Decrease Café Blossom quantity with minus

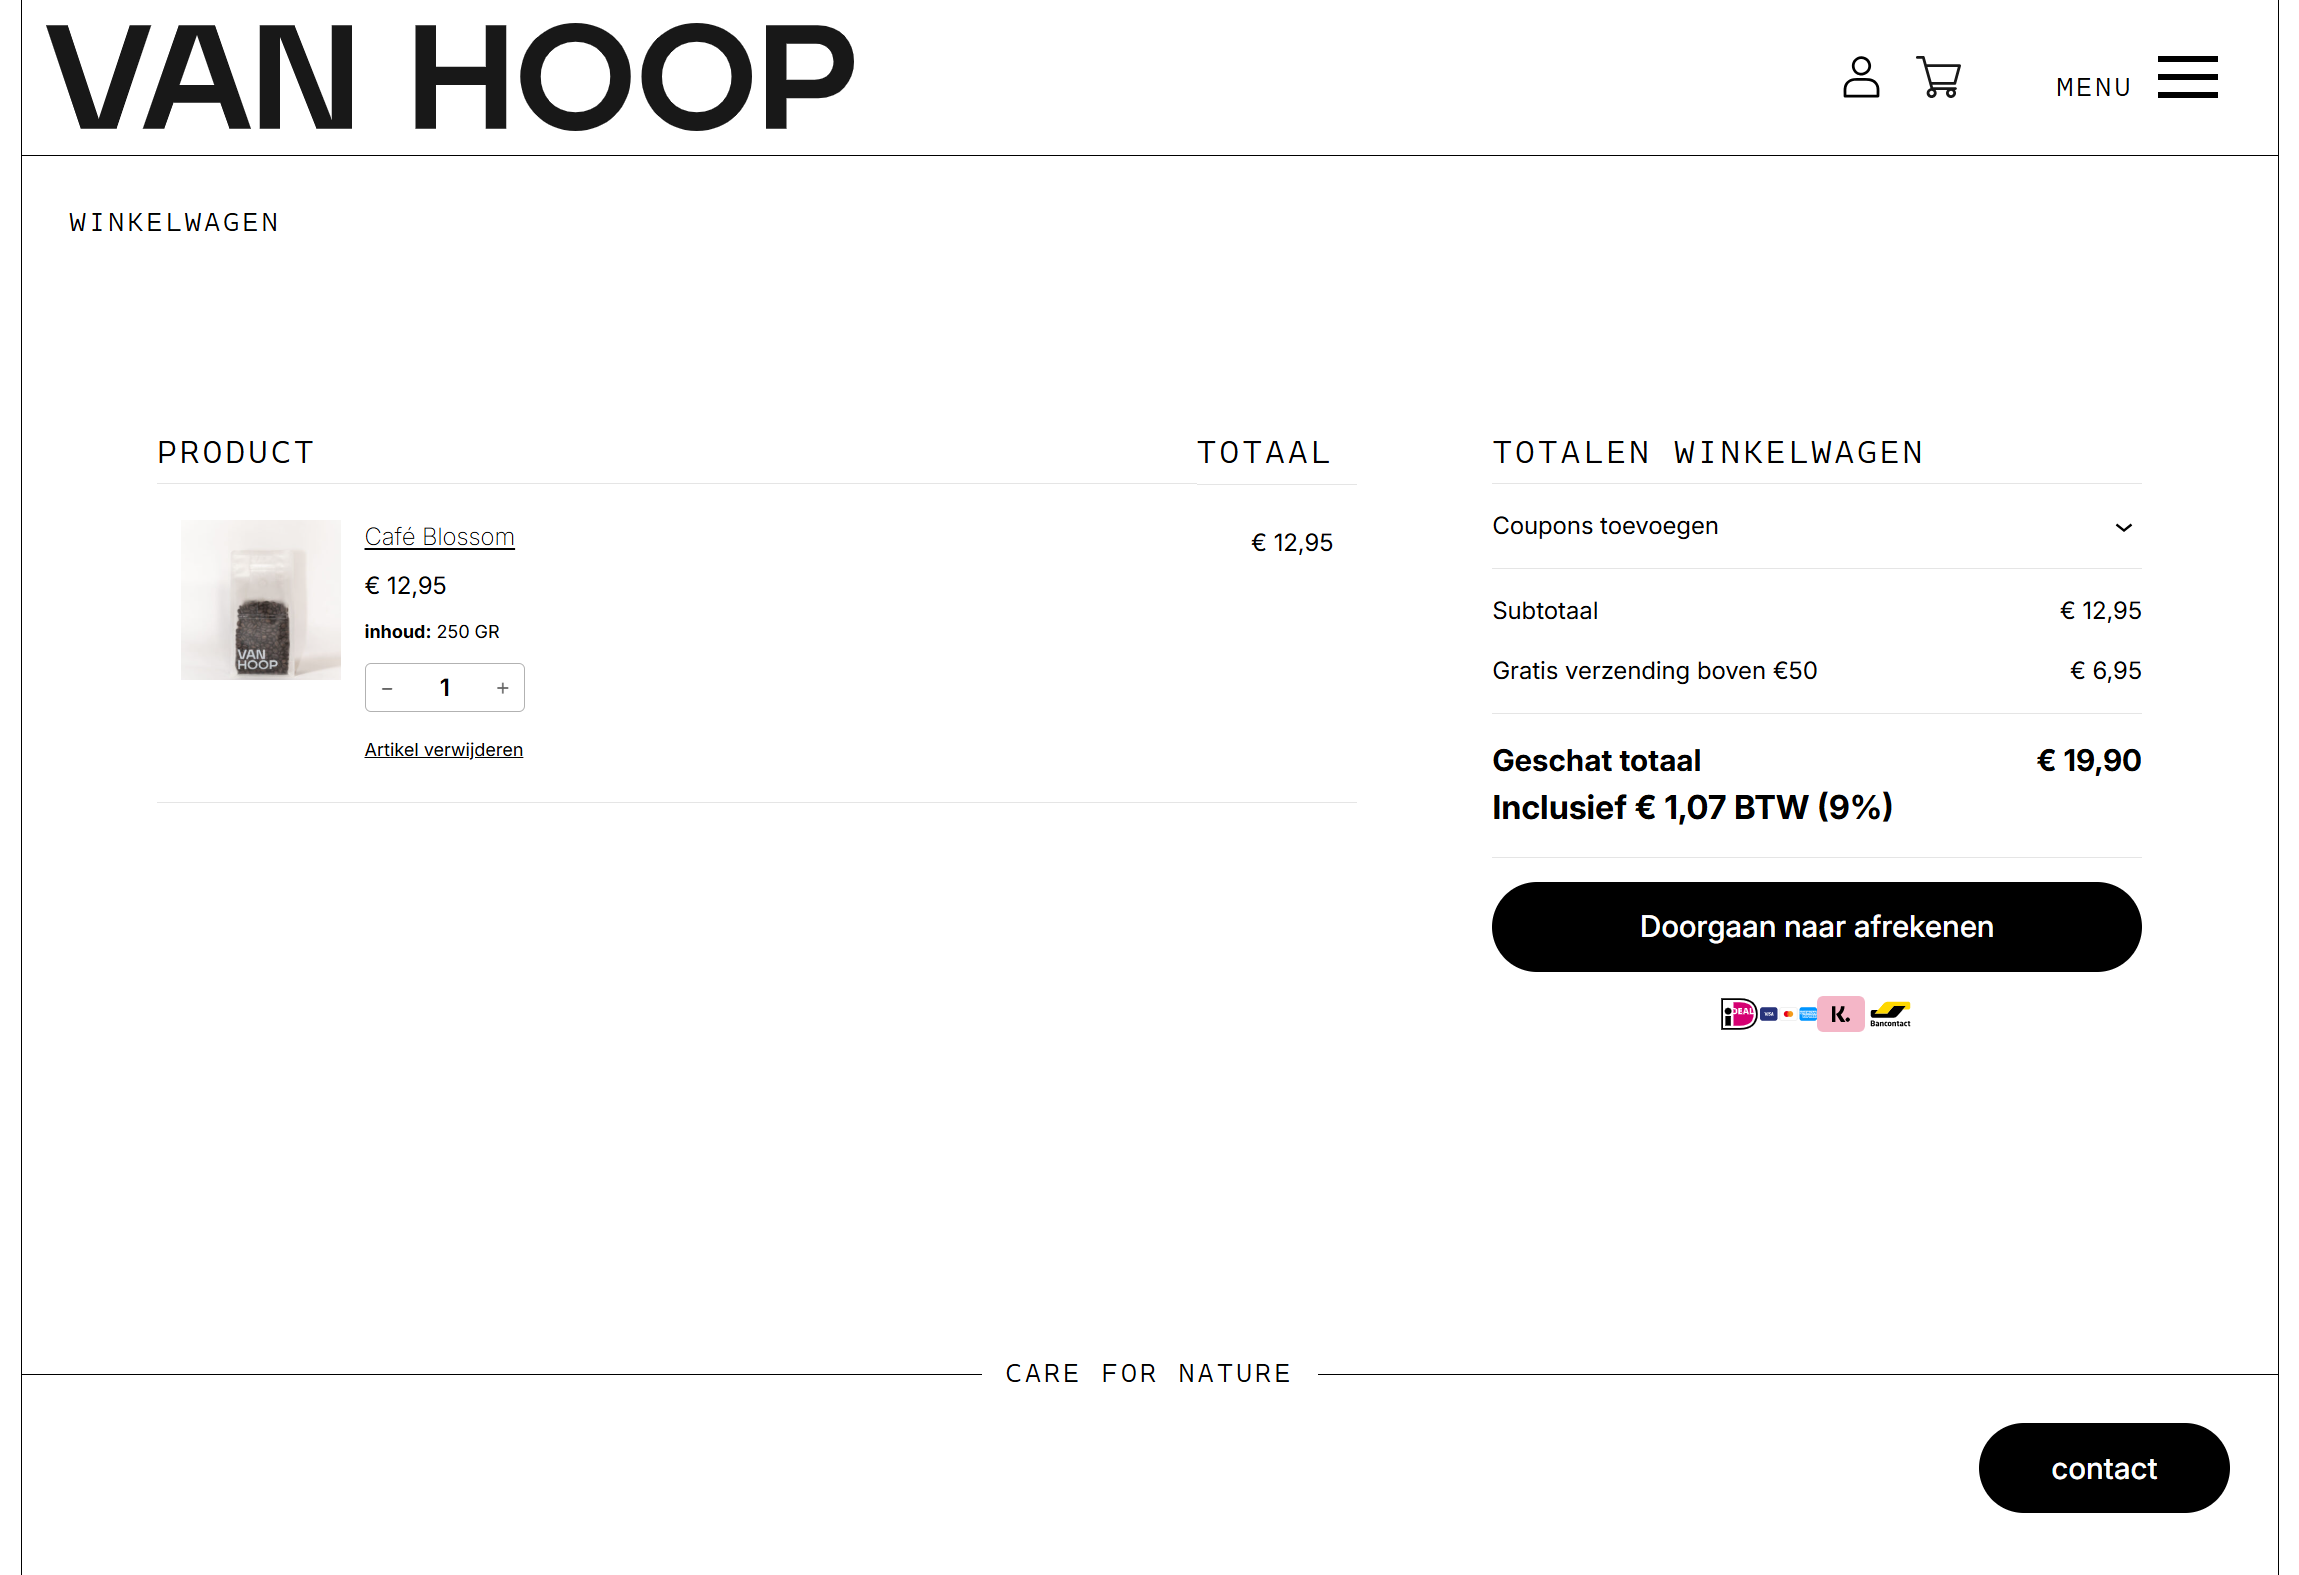pos(387,688)
